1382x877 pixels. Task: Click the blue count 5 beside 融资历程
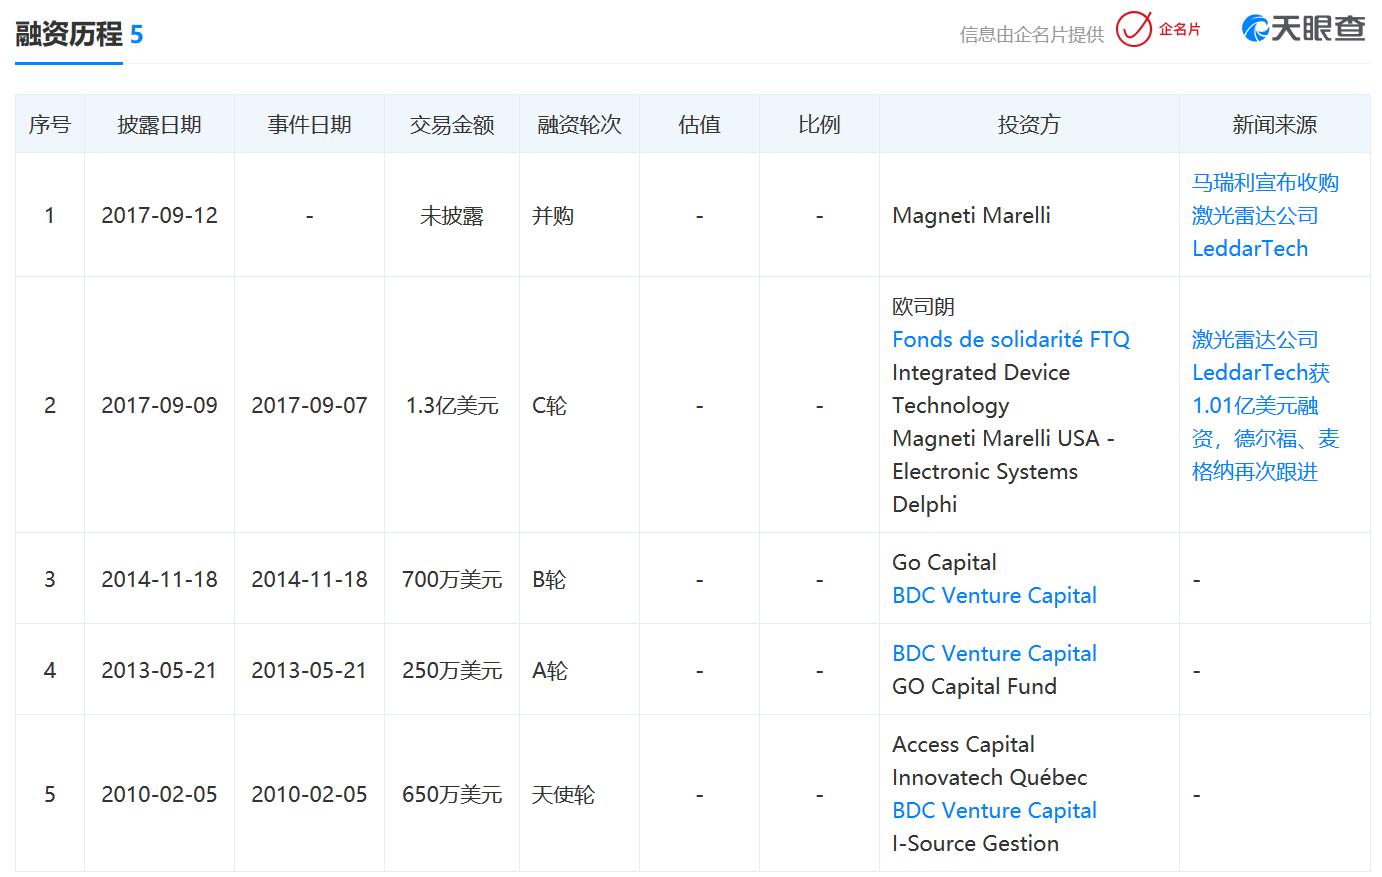136,35
